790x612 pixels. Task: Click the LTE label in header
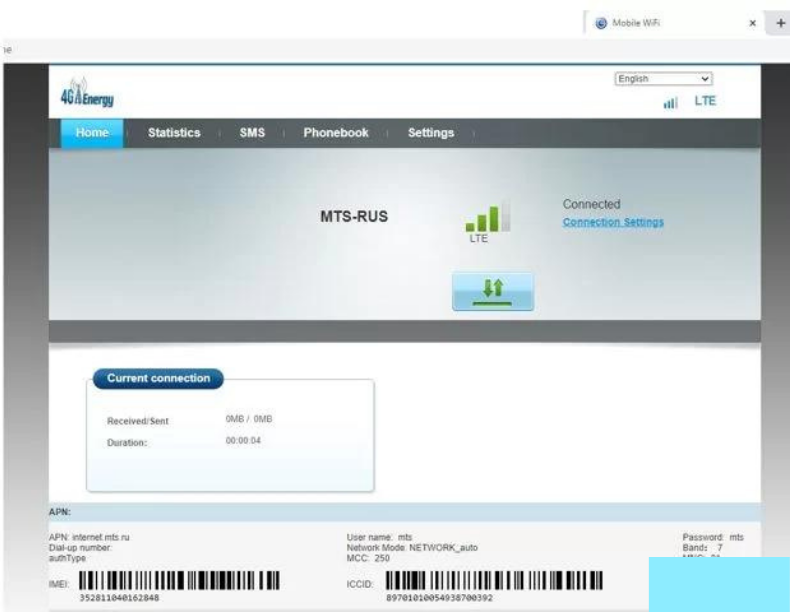705,101
